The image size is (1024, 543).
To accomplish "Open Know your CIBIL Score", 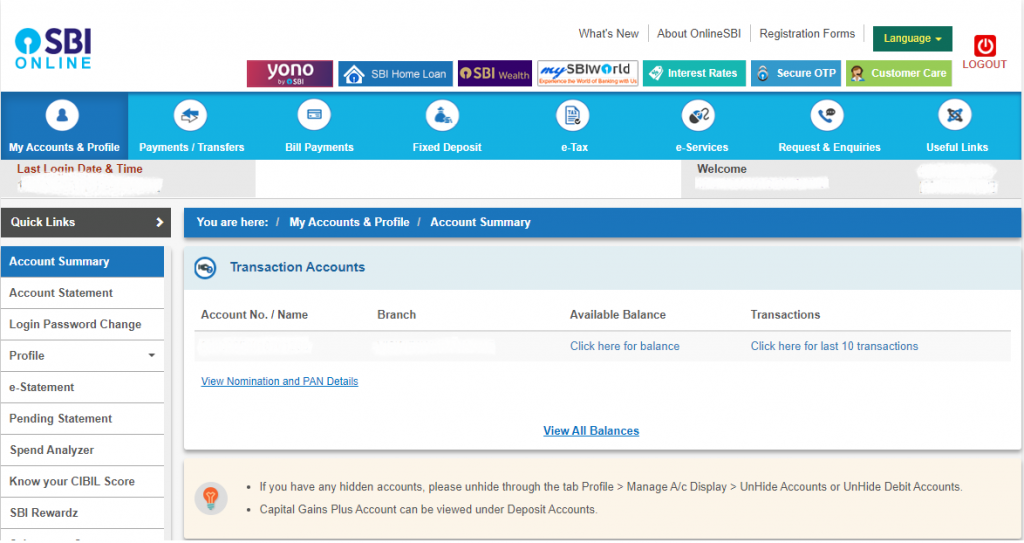I will point(82,482).
